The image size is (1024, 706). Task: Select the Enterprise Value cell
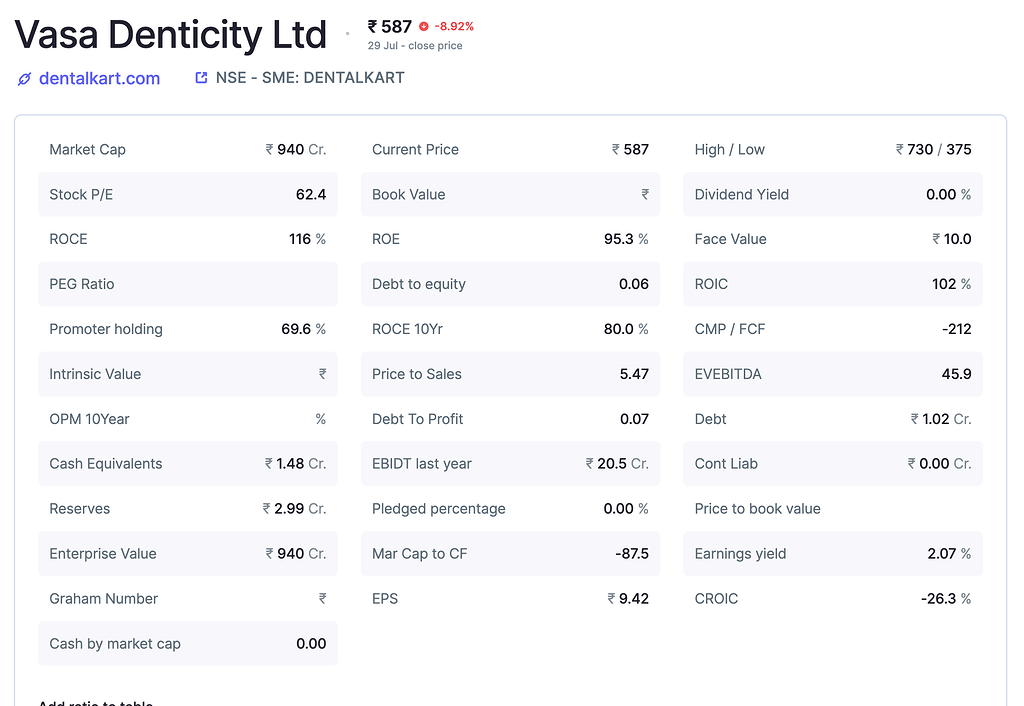[x=188, y=553]
